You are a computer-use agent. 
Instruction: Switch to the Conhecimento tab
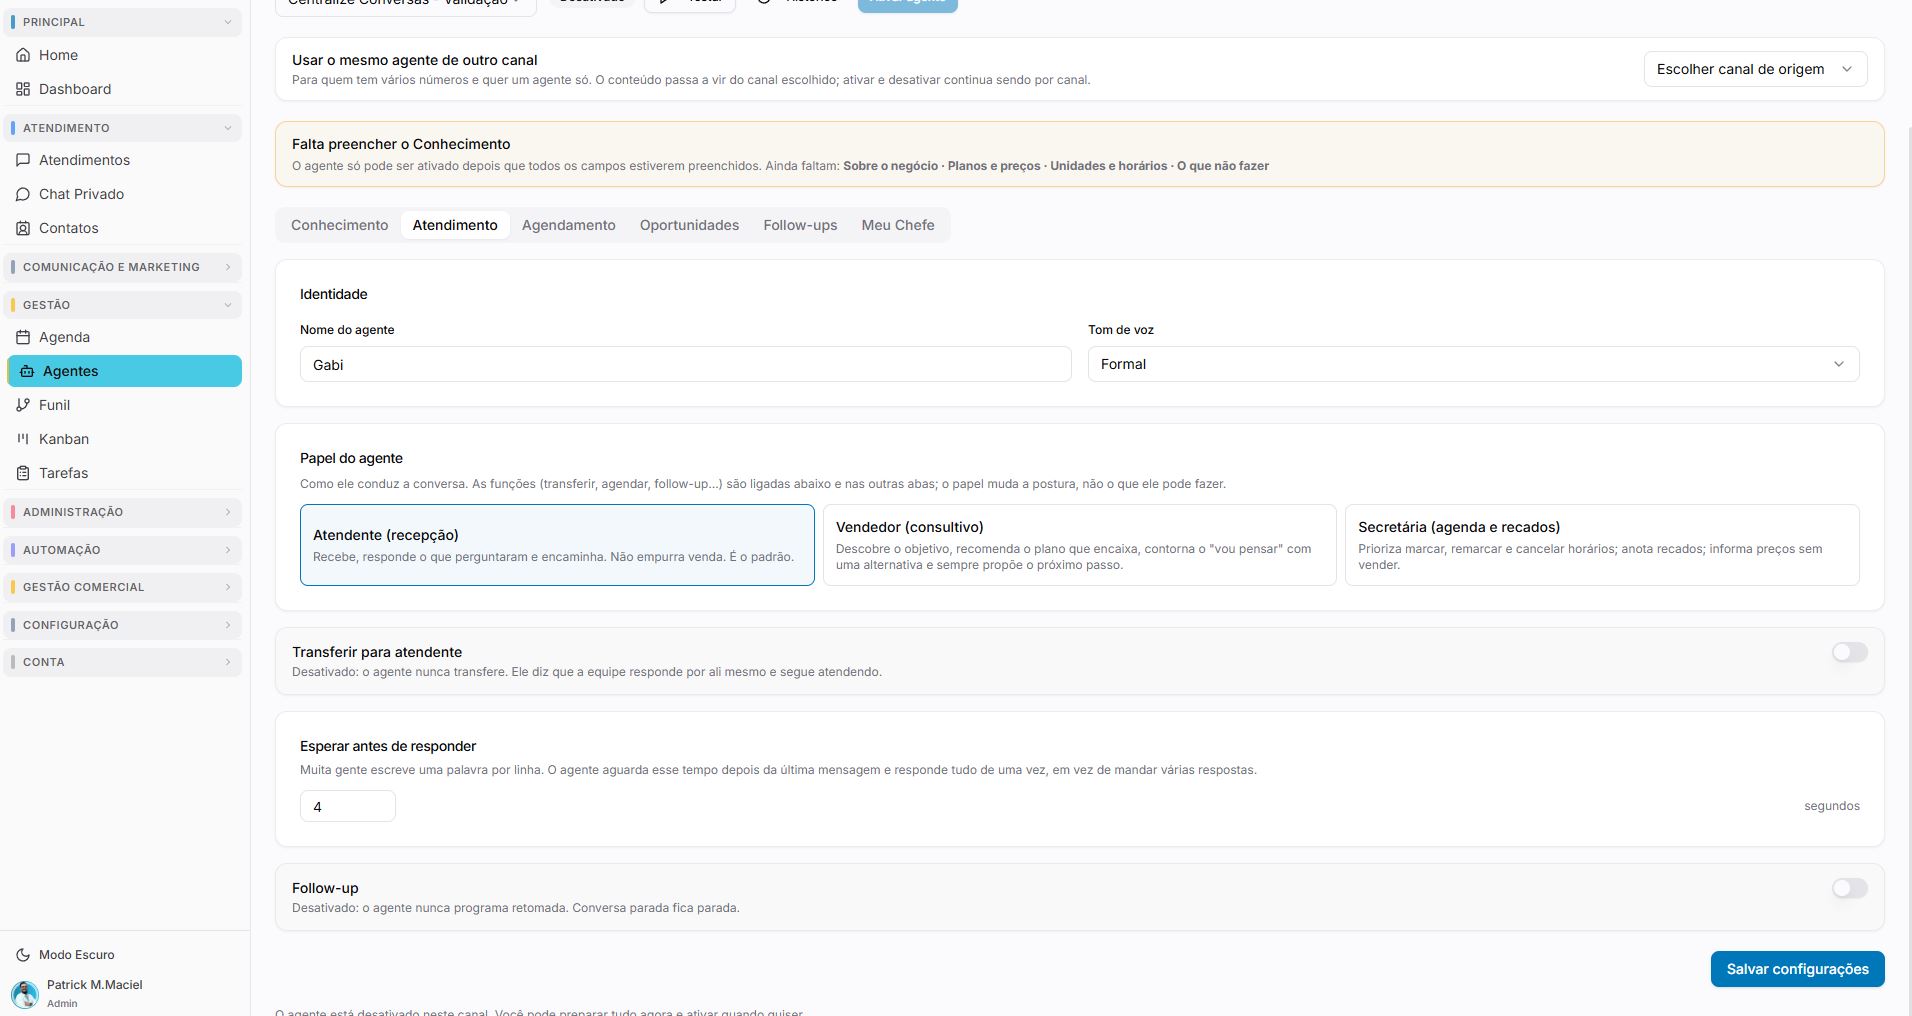(x=340, y=225)
